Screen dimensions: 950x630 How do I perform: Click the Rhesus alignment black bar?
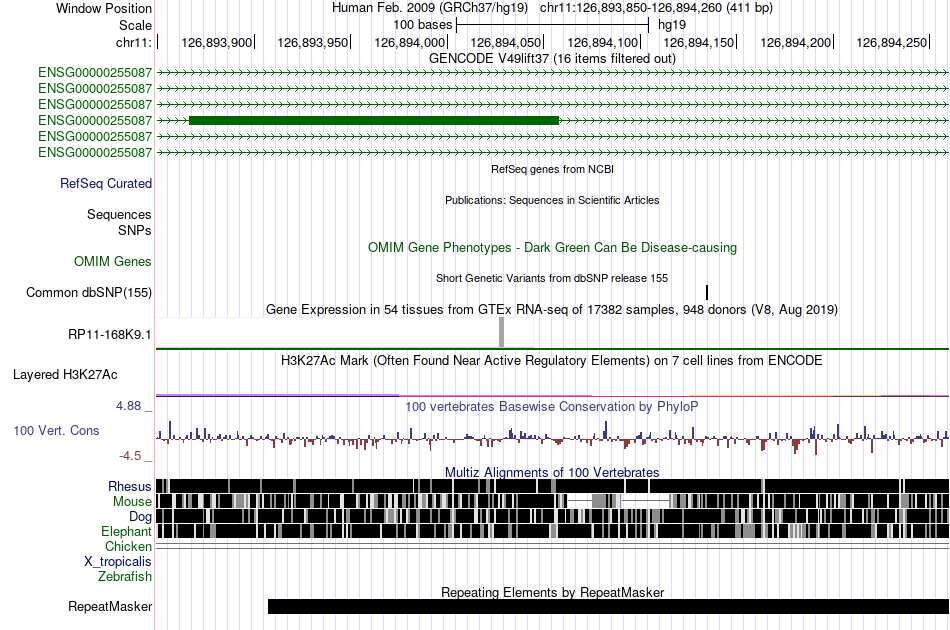(552, 486)
